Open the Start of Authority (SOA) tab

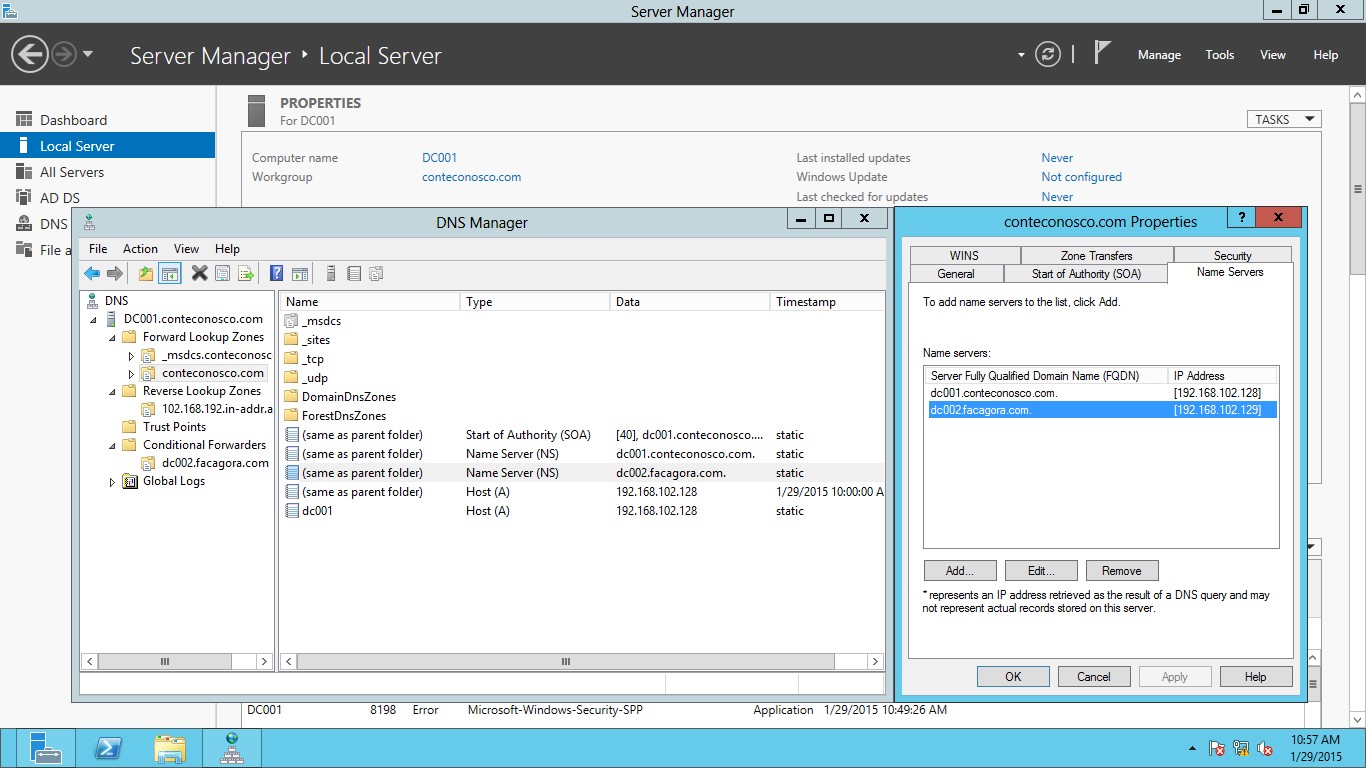point(1086,273)
